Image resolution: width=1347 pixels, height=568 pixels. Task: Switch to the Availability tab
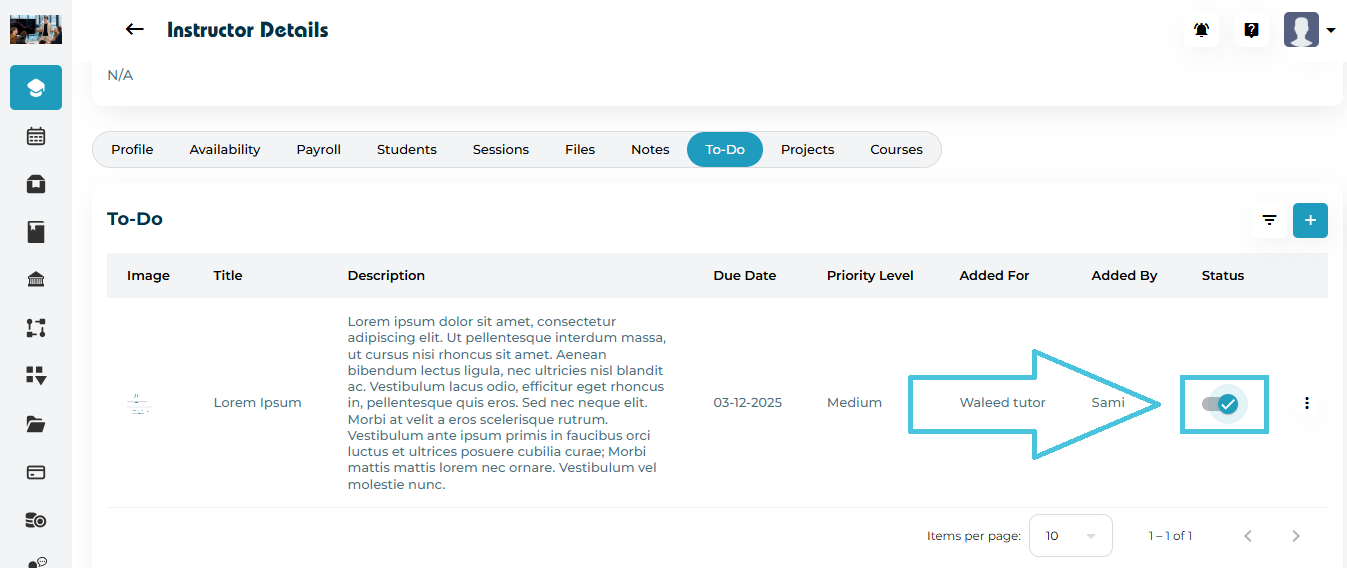225,150
